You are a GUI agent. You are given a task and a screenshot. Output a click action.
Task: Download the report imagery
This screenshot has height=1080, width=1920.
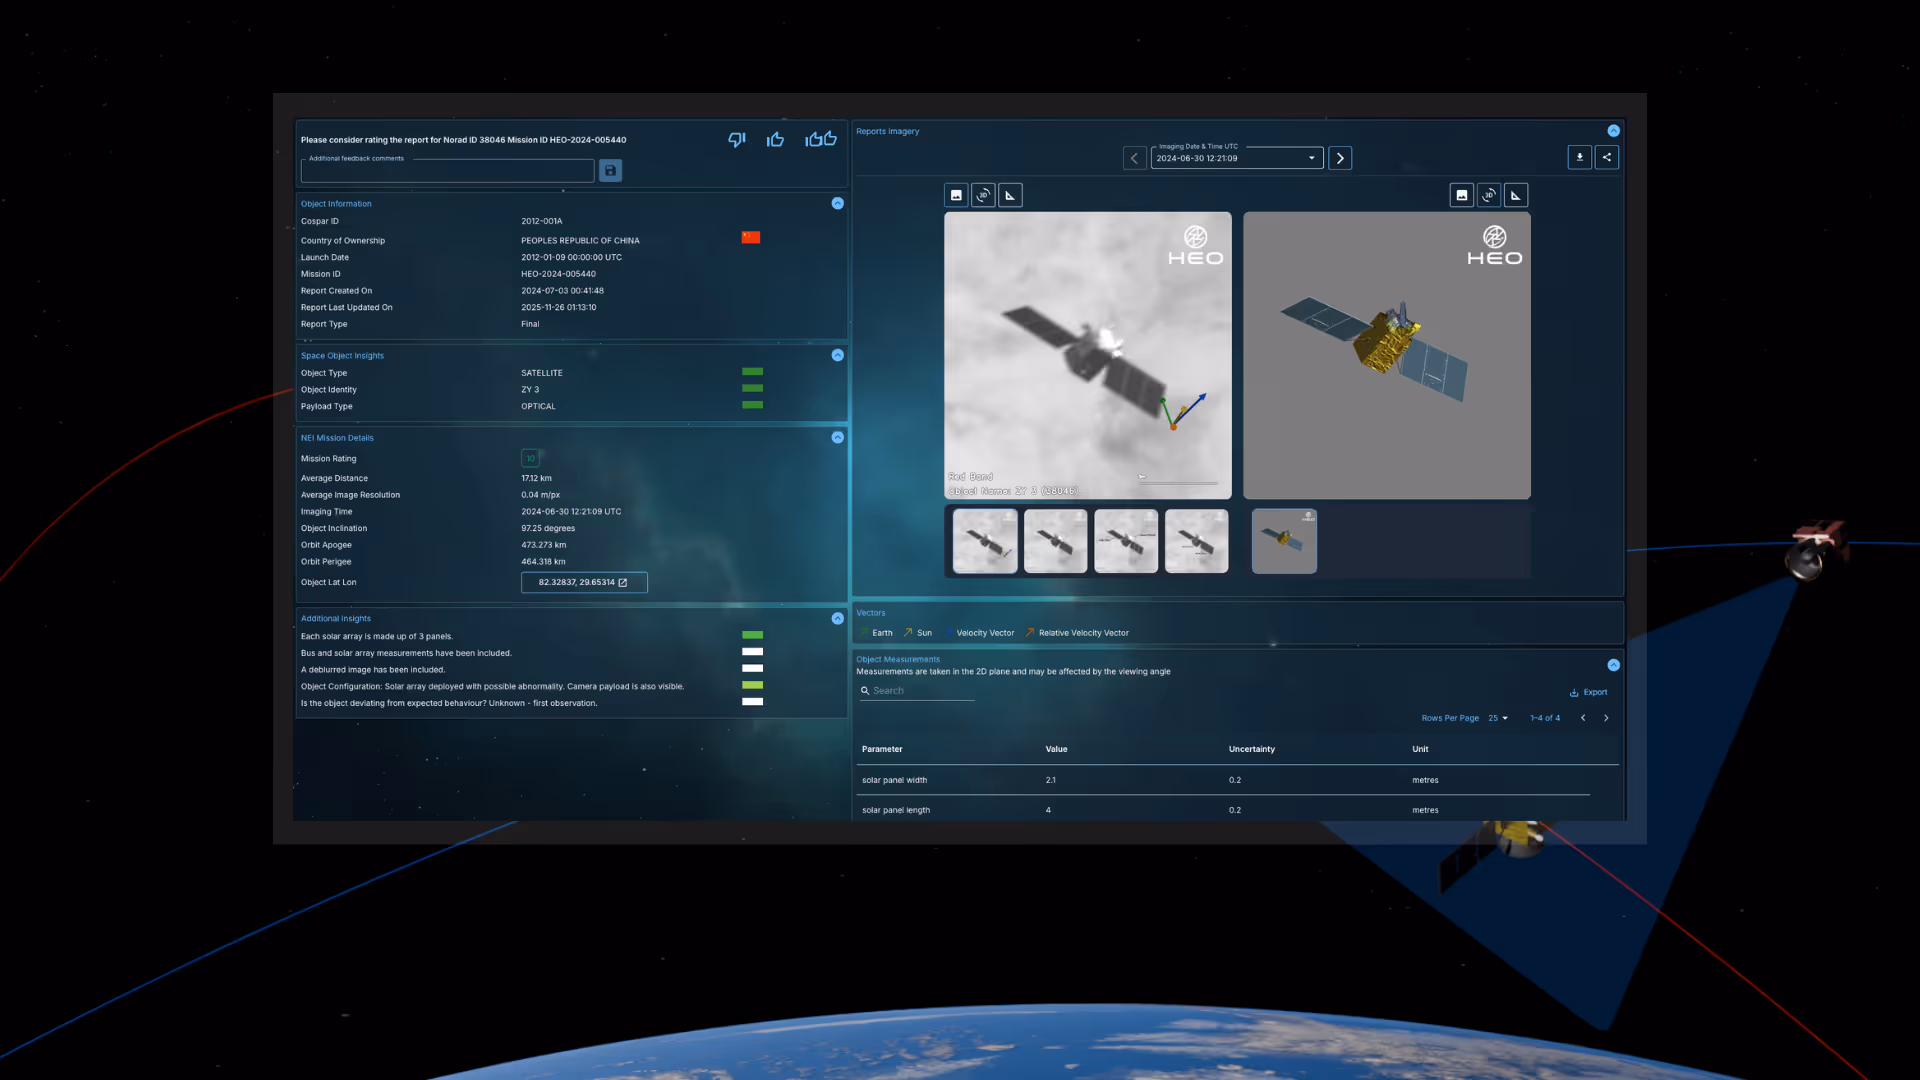[x=1579, y=157]
